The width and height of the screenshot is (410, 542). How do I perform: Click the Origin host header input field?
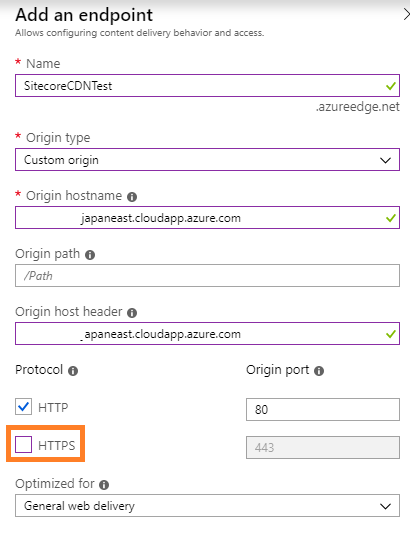(x=207, y=334)
